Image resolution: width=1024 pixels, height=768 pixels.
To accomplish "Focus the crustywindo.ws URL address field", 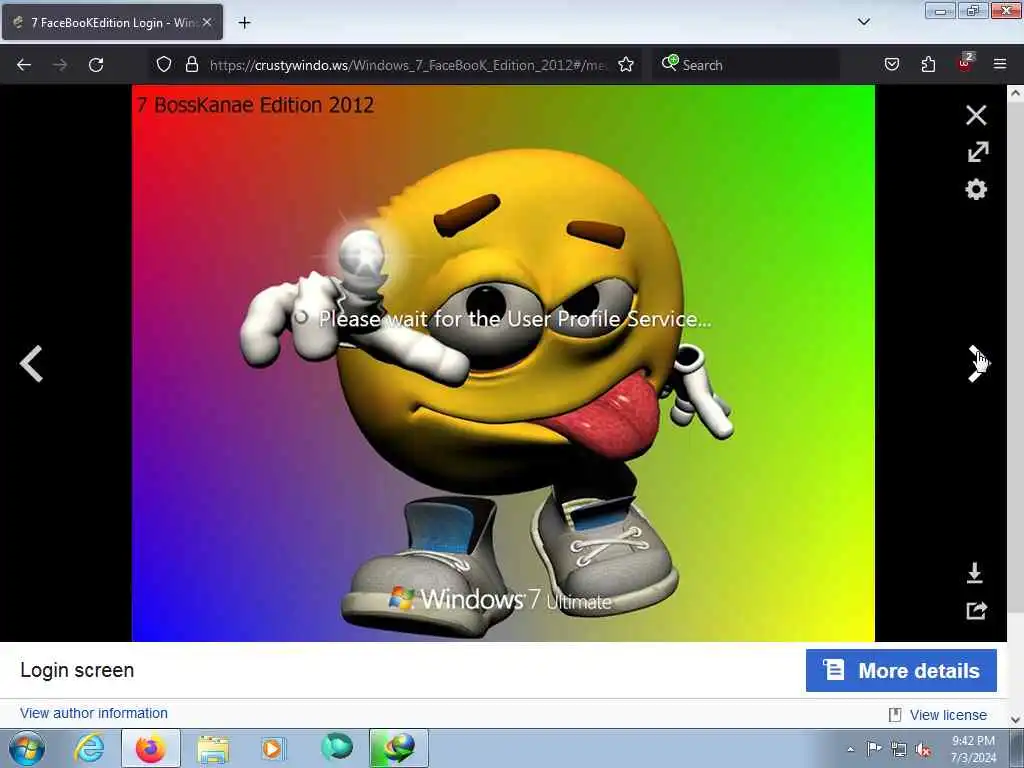I will tap(407, 65).
